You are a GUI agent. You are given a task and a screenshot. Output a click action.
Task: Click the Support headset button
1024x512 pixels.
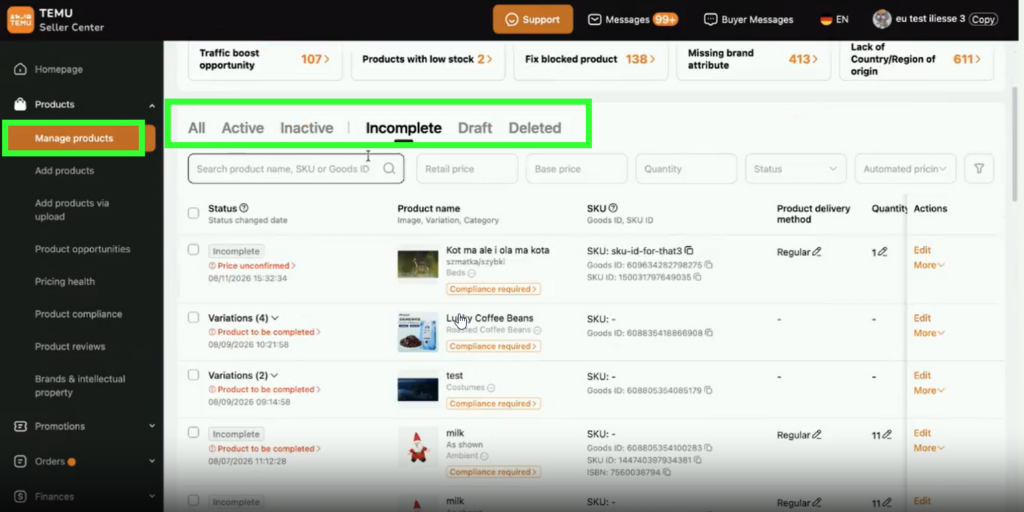(x=533, y=20)
